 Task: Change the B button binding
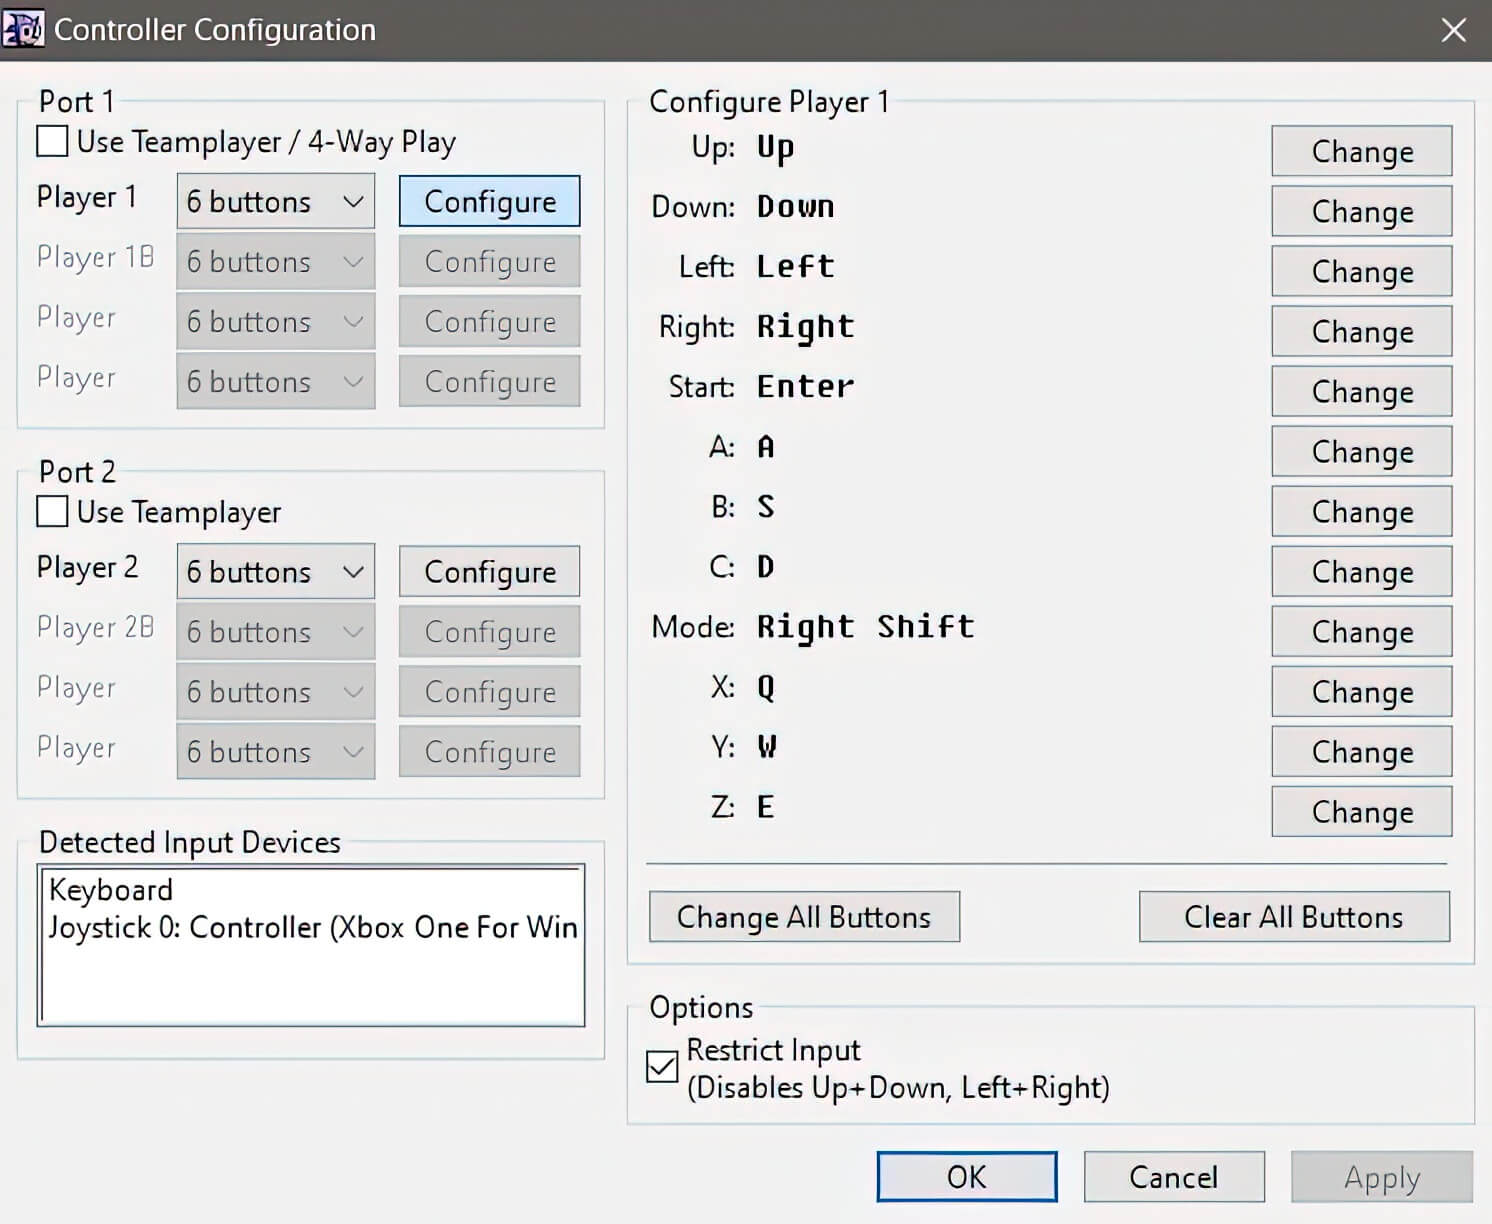[x=1362, y=511]
